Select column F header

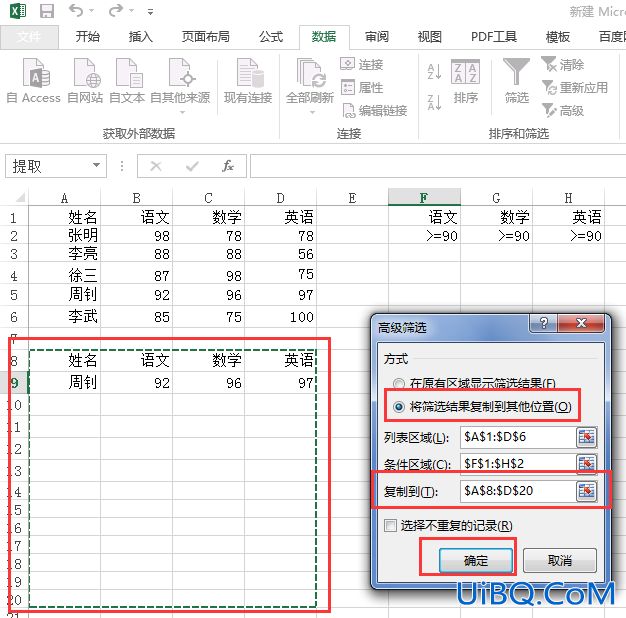[424, 197]
